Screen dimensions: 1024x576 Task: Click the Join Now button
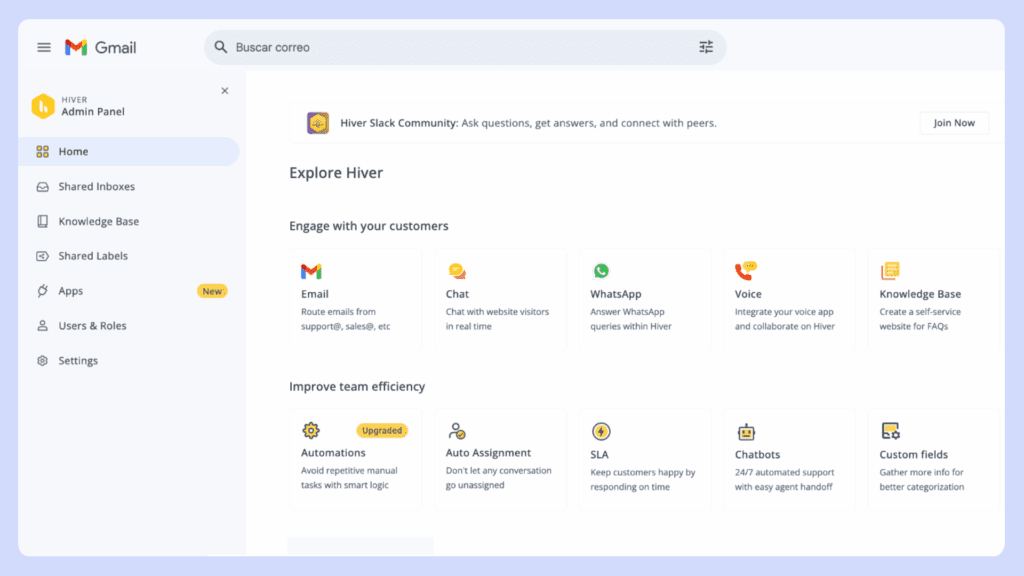pyautogui.click(x=953, y=122)
